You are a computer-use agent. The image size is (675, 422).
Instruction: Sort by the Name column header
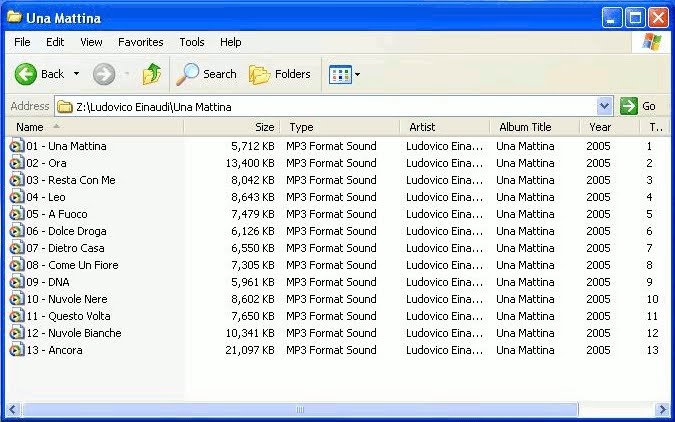click(x=95, y=127)
